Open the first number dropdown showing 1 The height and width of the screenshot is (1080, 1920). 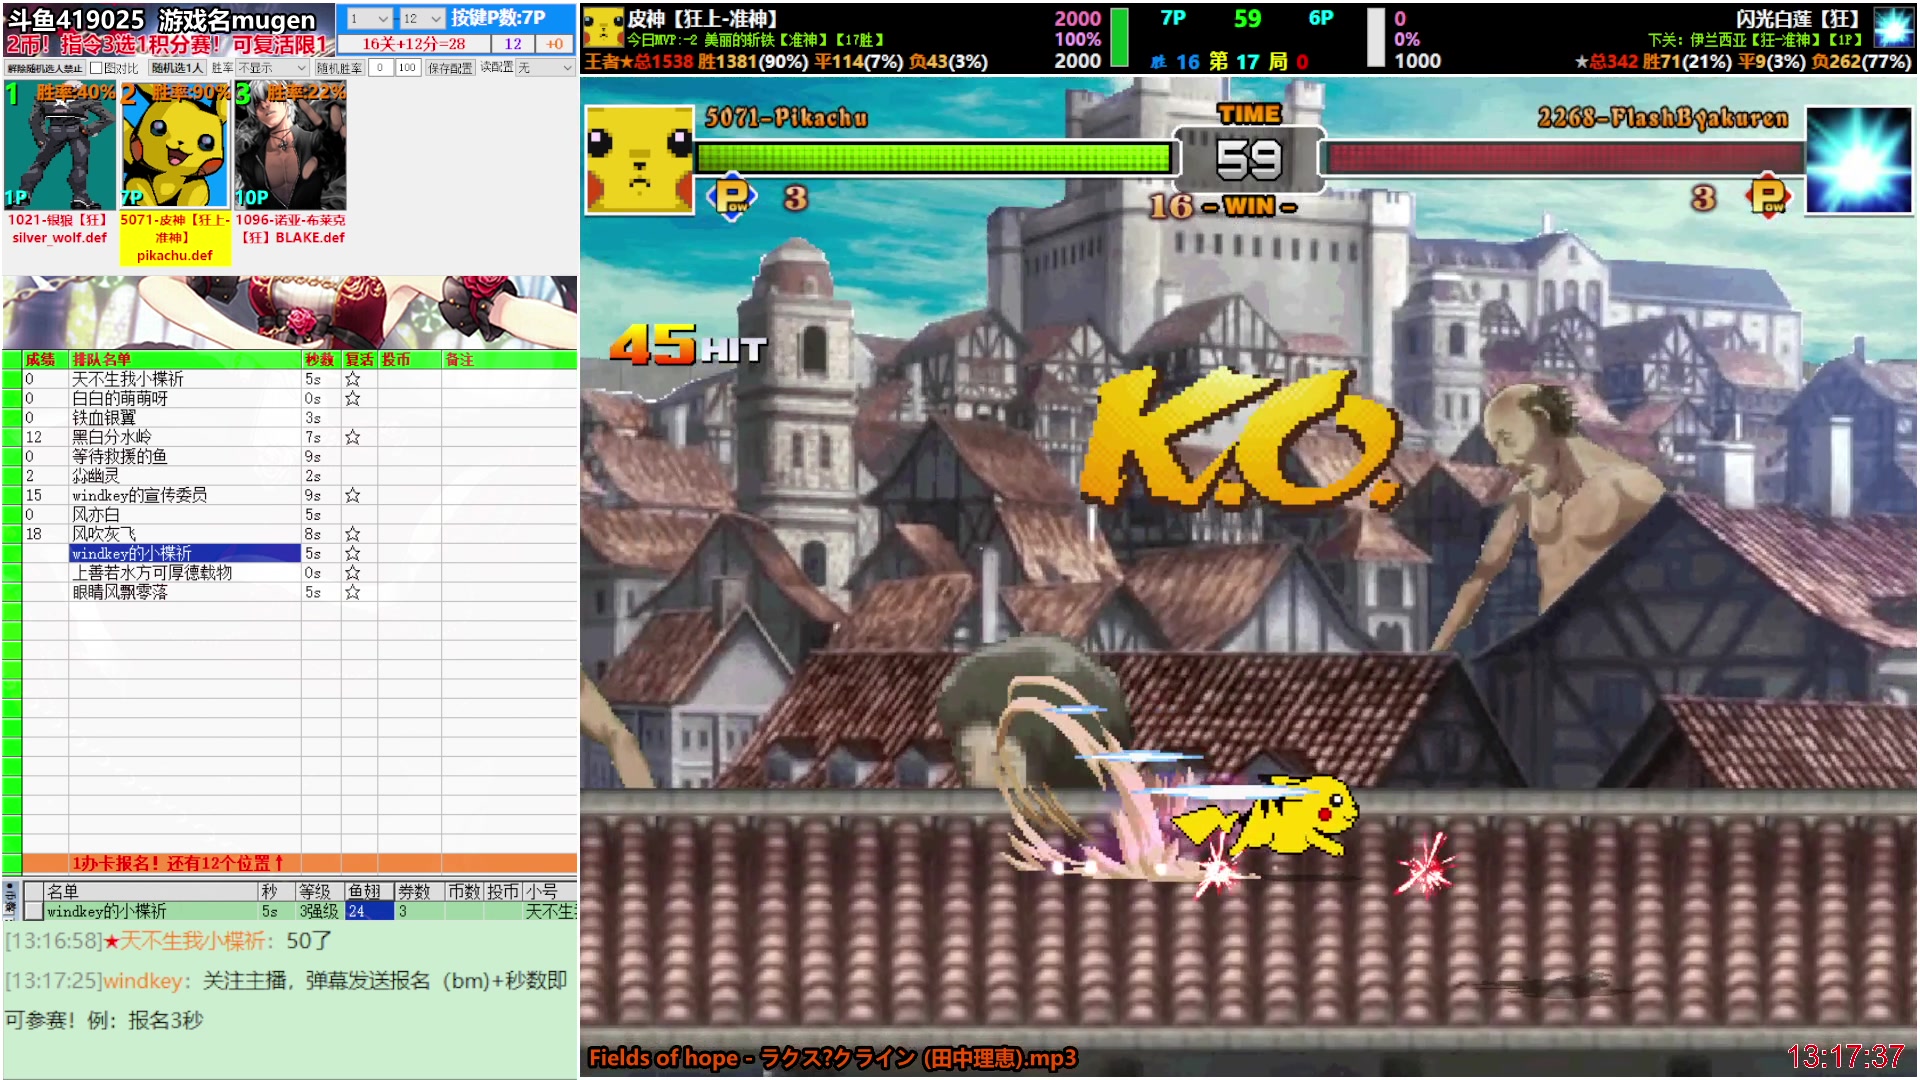point(368,18)
